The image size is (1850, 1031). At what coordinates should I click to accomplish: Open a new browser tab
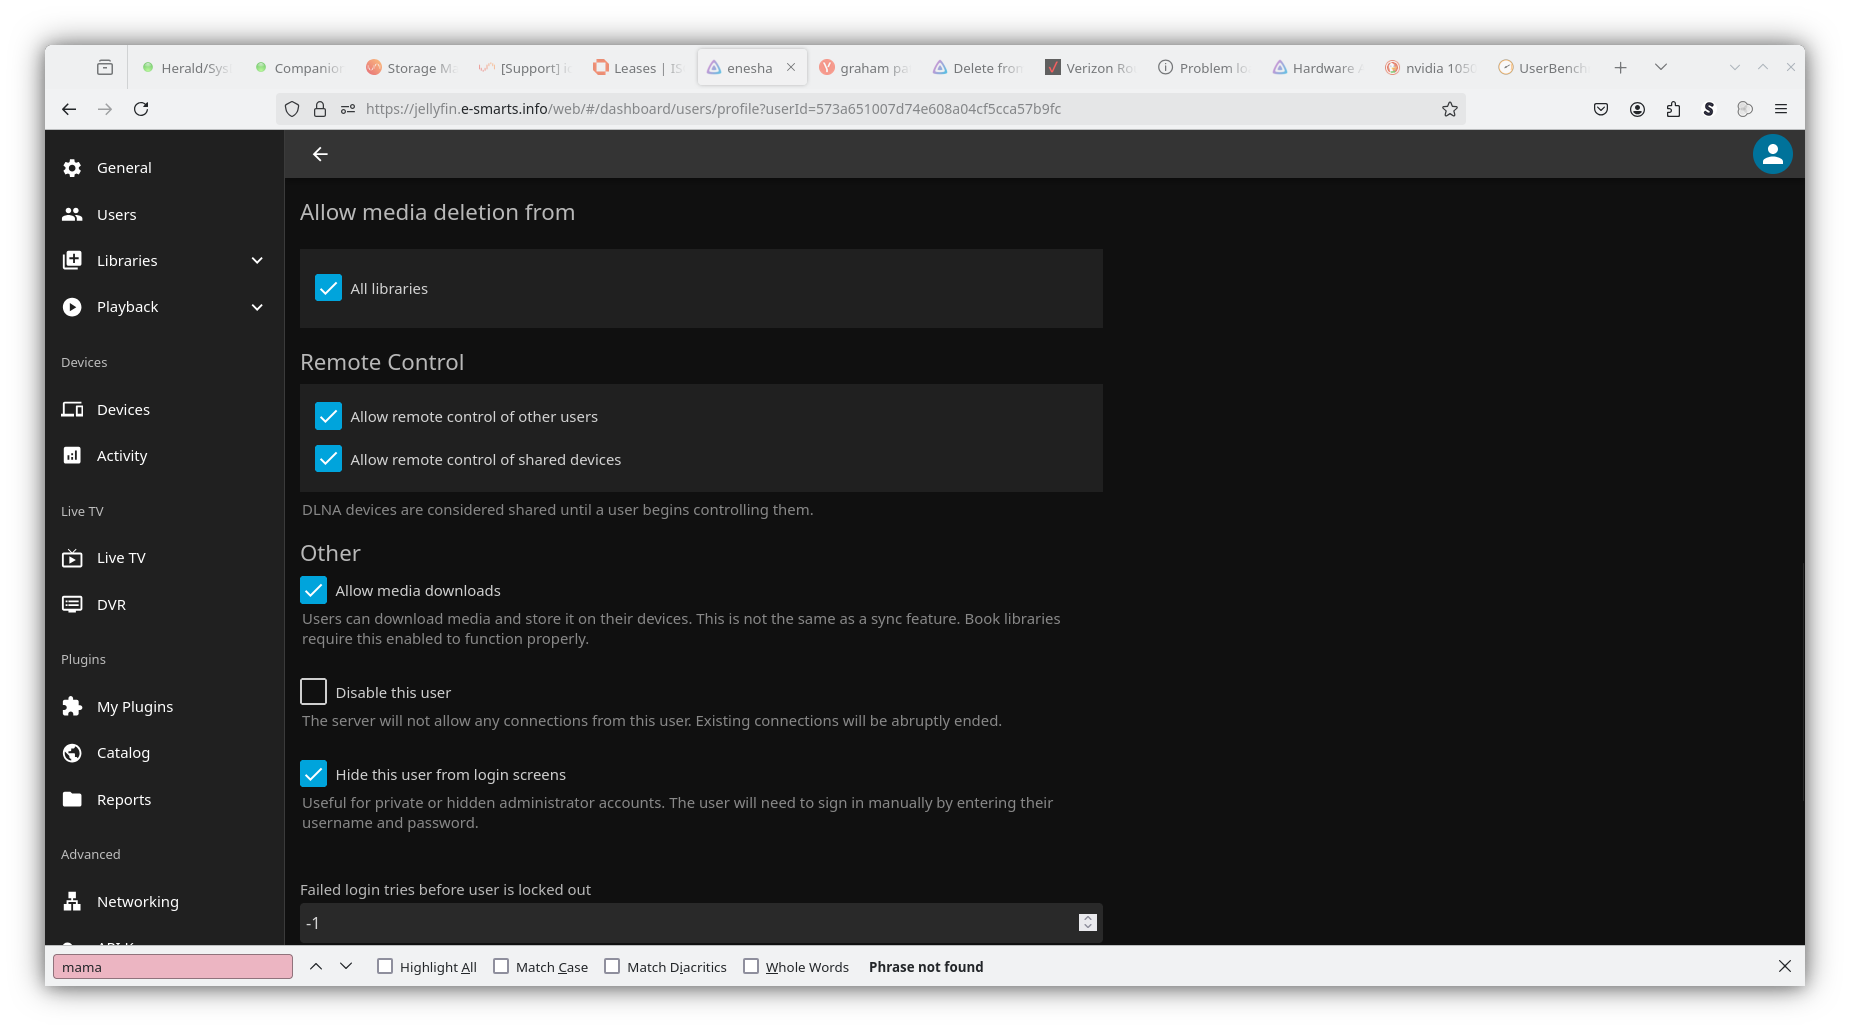1620,68
